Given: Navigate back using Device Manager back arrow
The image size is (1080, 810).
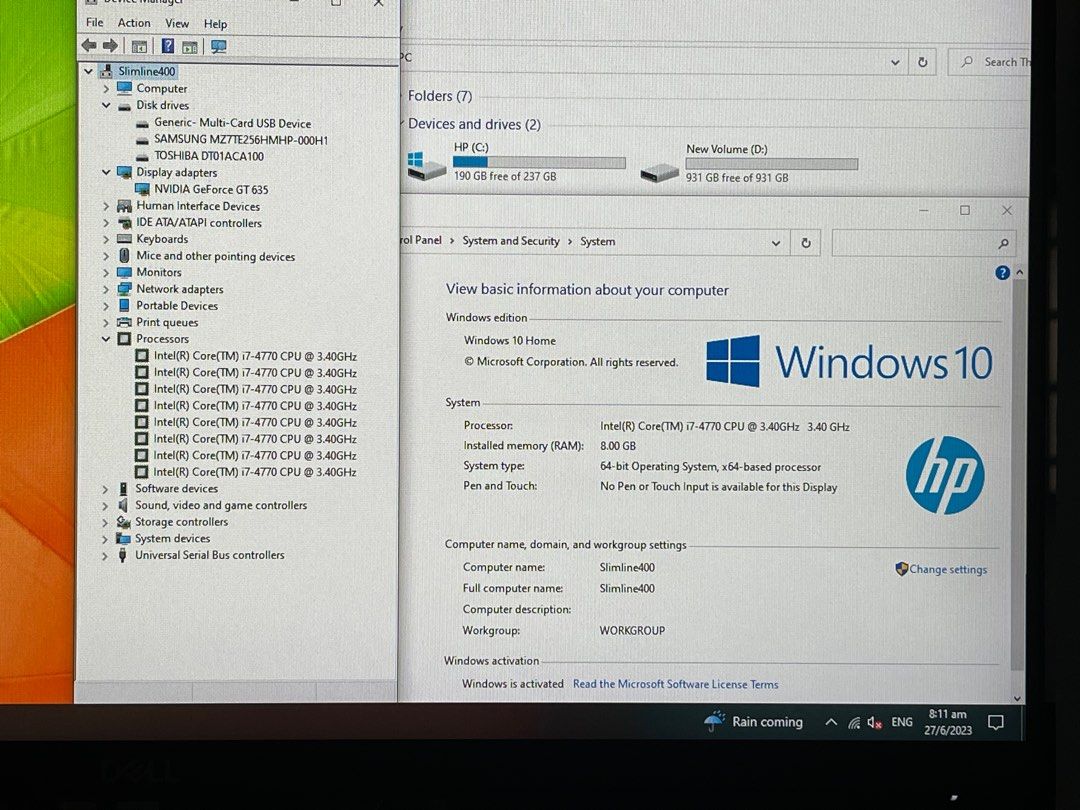Looking at the screenshot, I should [x=89, y=45].
